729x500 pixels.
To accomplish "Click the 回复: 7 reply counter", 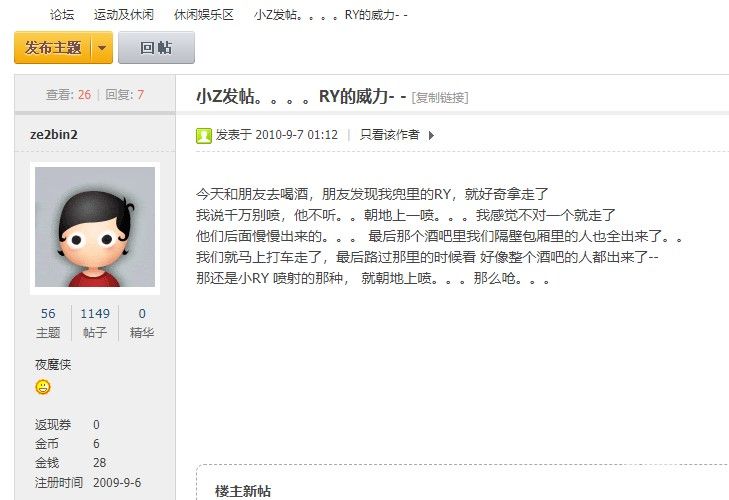I will tap(125, 95).
